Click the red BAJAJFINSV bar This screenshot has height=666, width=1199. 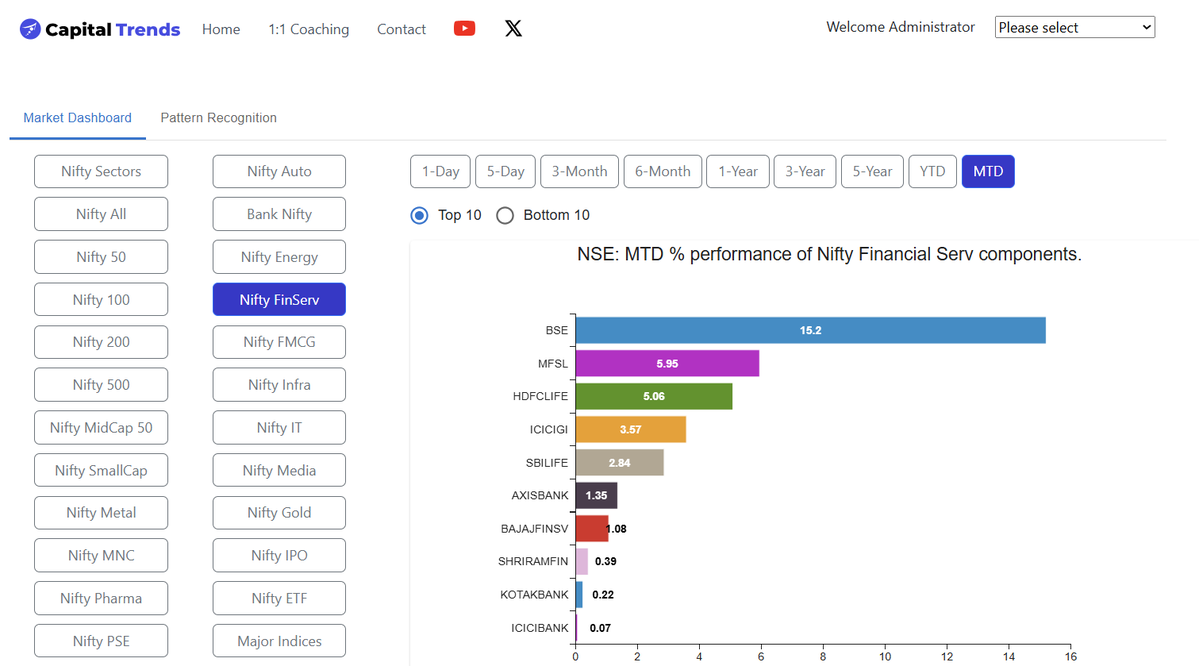point(592,528)
